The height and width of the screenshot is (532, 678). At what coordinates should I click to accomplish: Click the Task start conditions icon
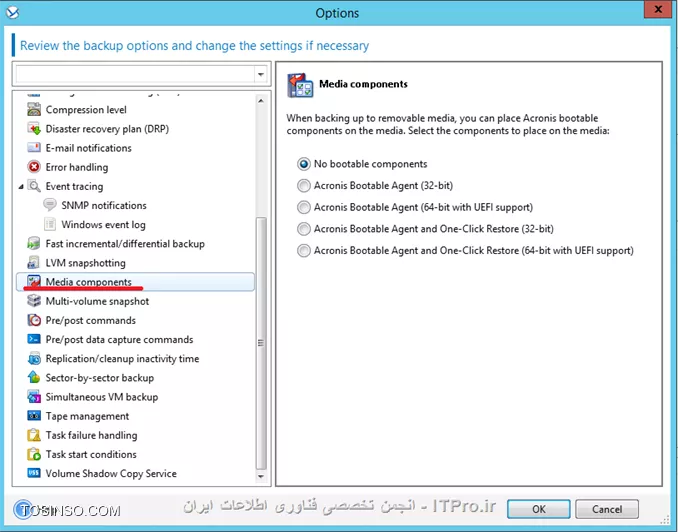coord(34,454)
